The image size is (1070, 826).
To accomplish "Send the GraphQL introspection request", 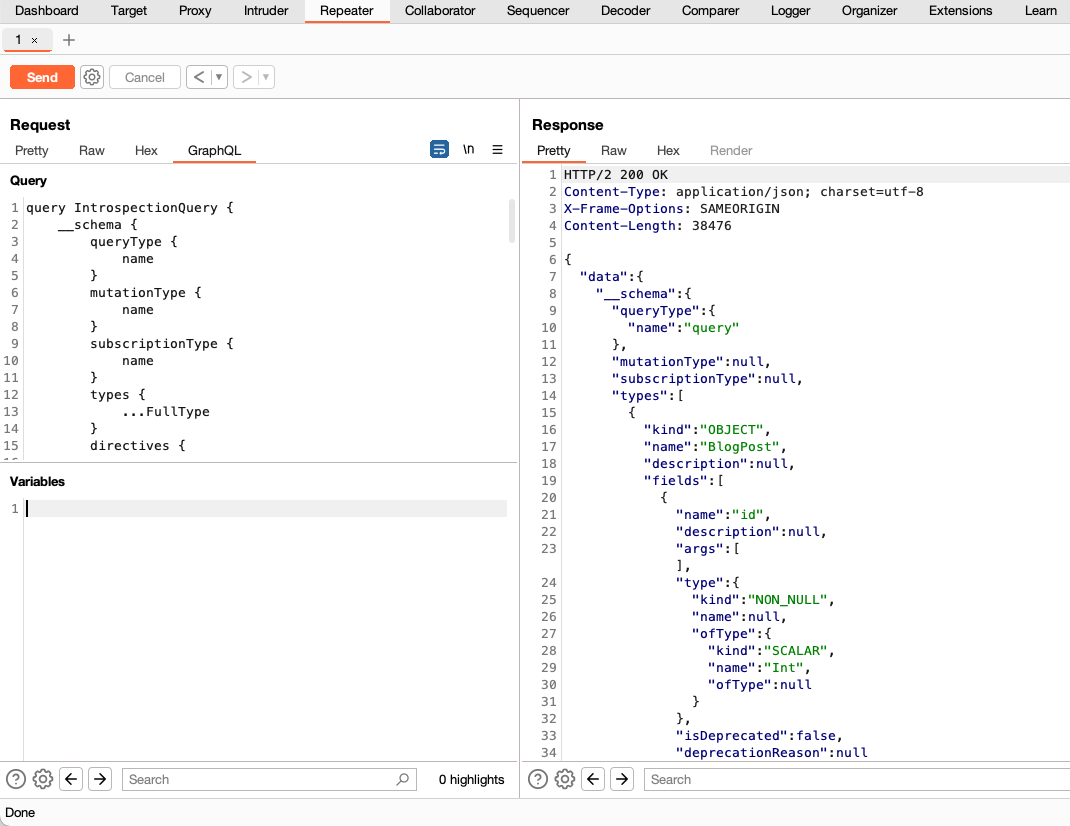I will point(41,76).
